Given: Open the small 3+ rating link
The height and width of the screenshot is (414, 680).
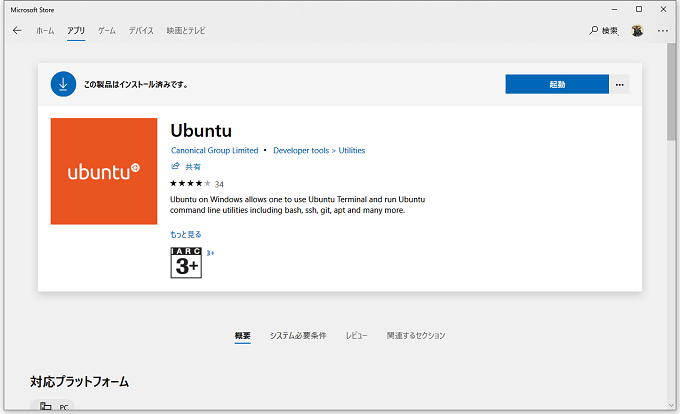Looking at the screenshot, I should [x=210, y=253].
